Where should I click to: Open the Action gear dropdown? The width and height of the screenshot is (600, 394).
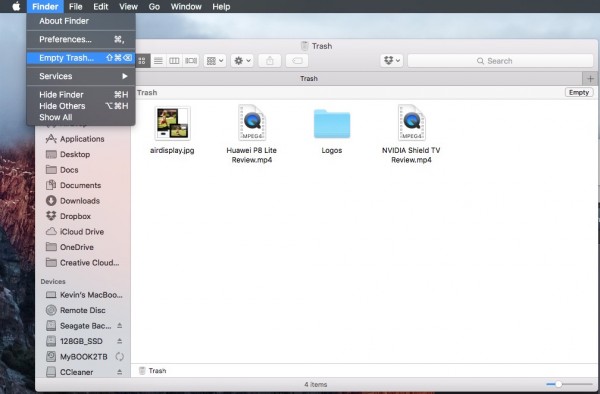(242, 61)
